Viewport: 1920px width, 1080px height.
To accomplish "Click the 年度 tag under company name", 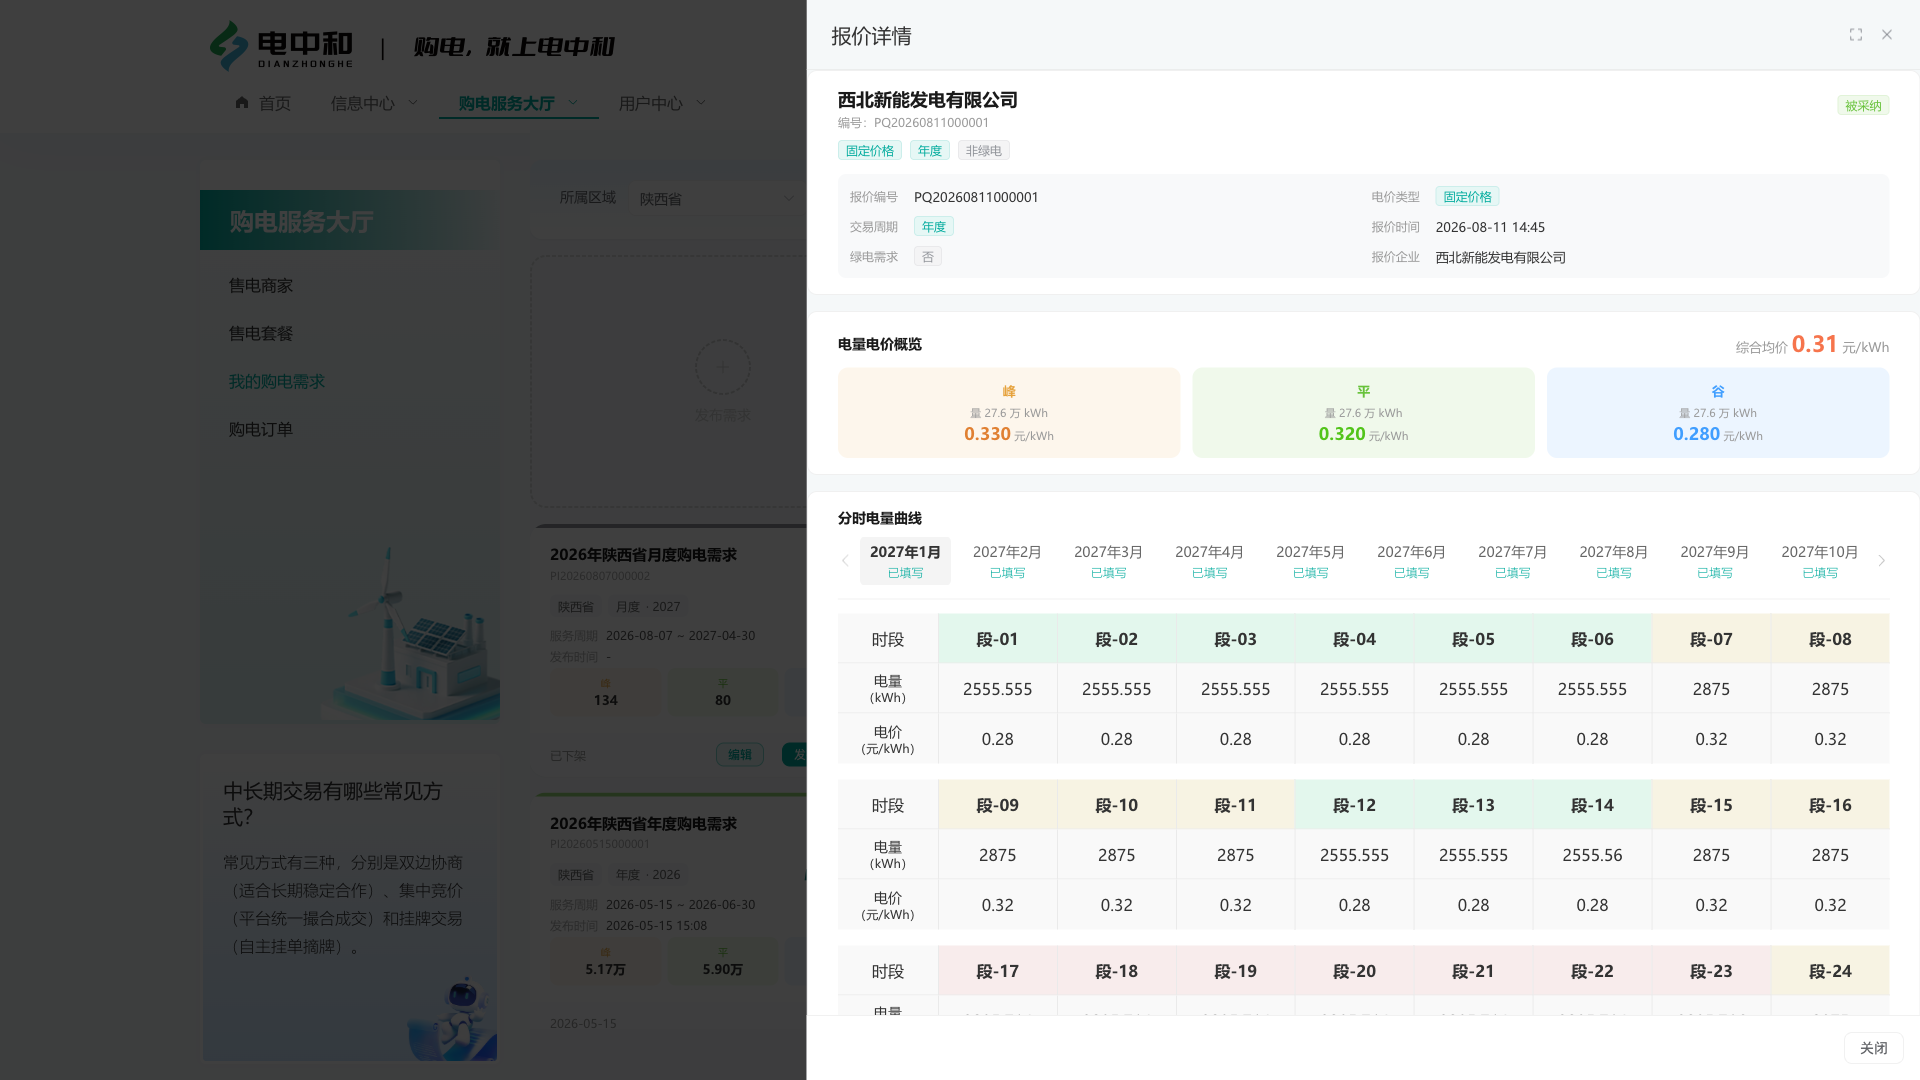I will click(x=930, y=151).
